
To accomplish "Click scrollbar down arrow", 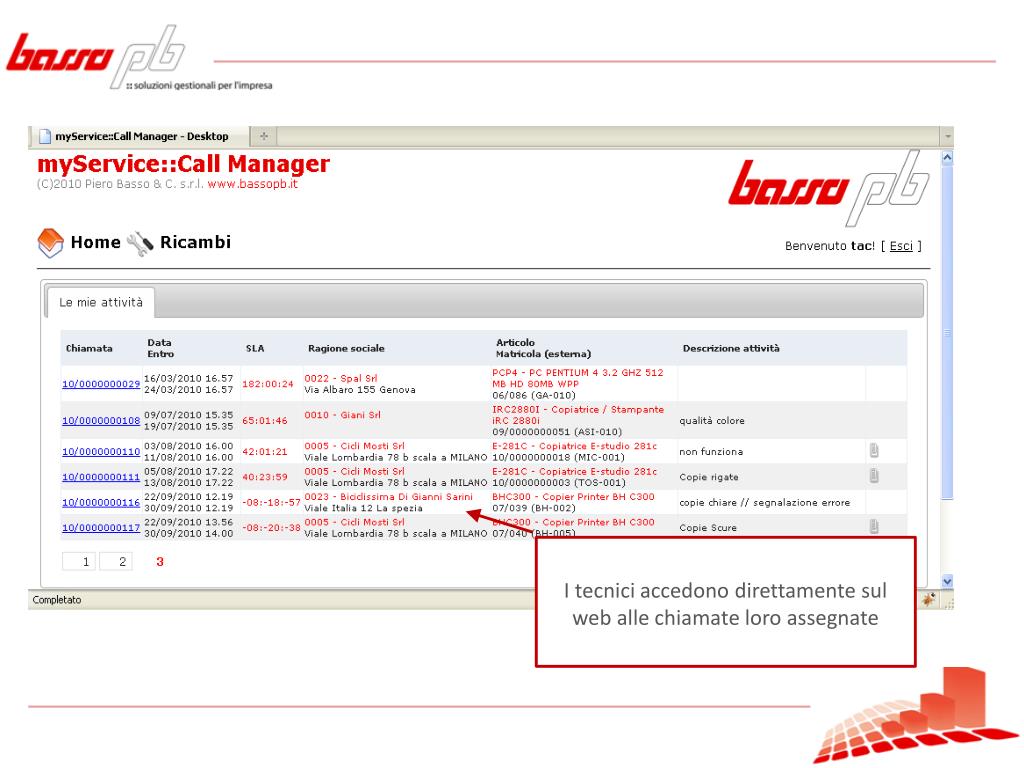I will pyautogui.click(x=948, y=581).
